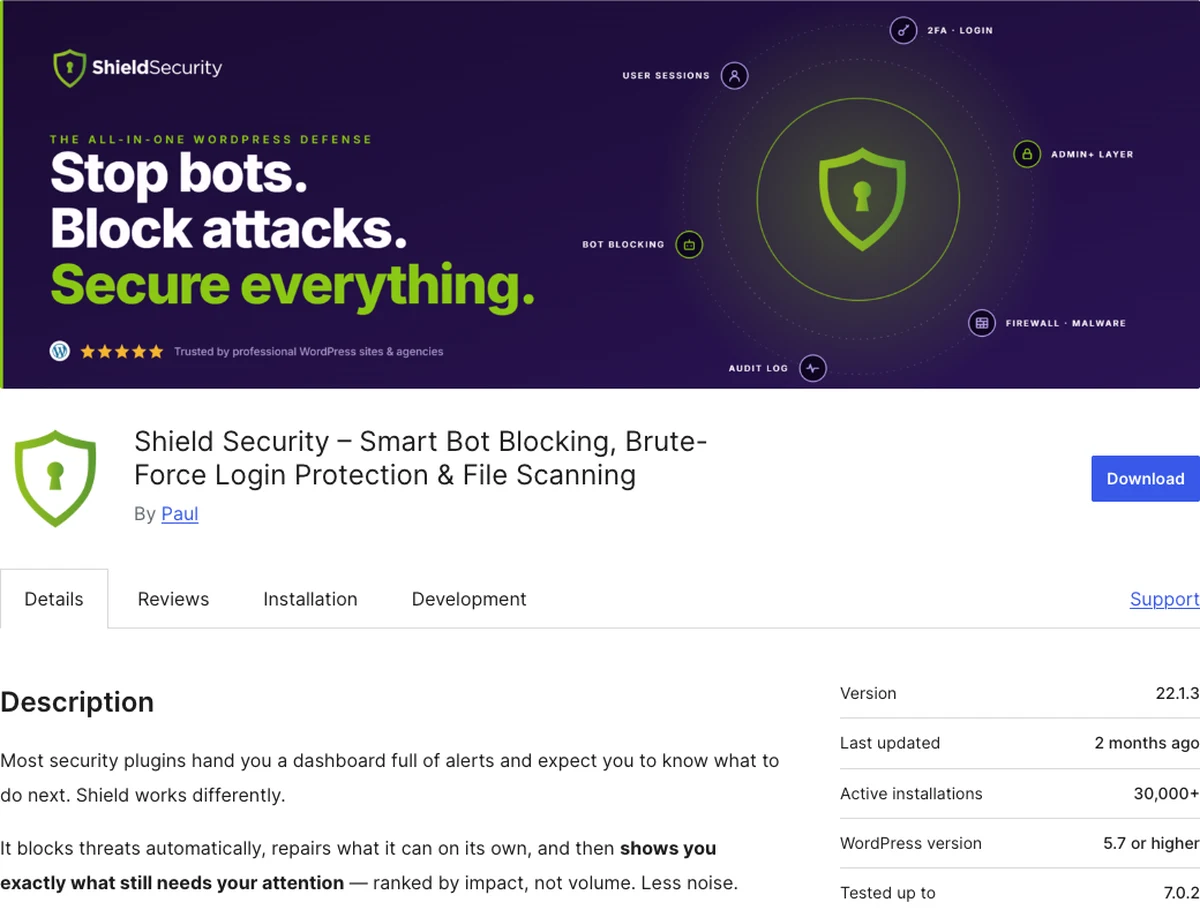This screenshot has width=1200, height=910.
Task: Open the Details tab
Action: point(54,599)
